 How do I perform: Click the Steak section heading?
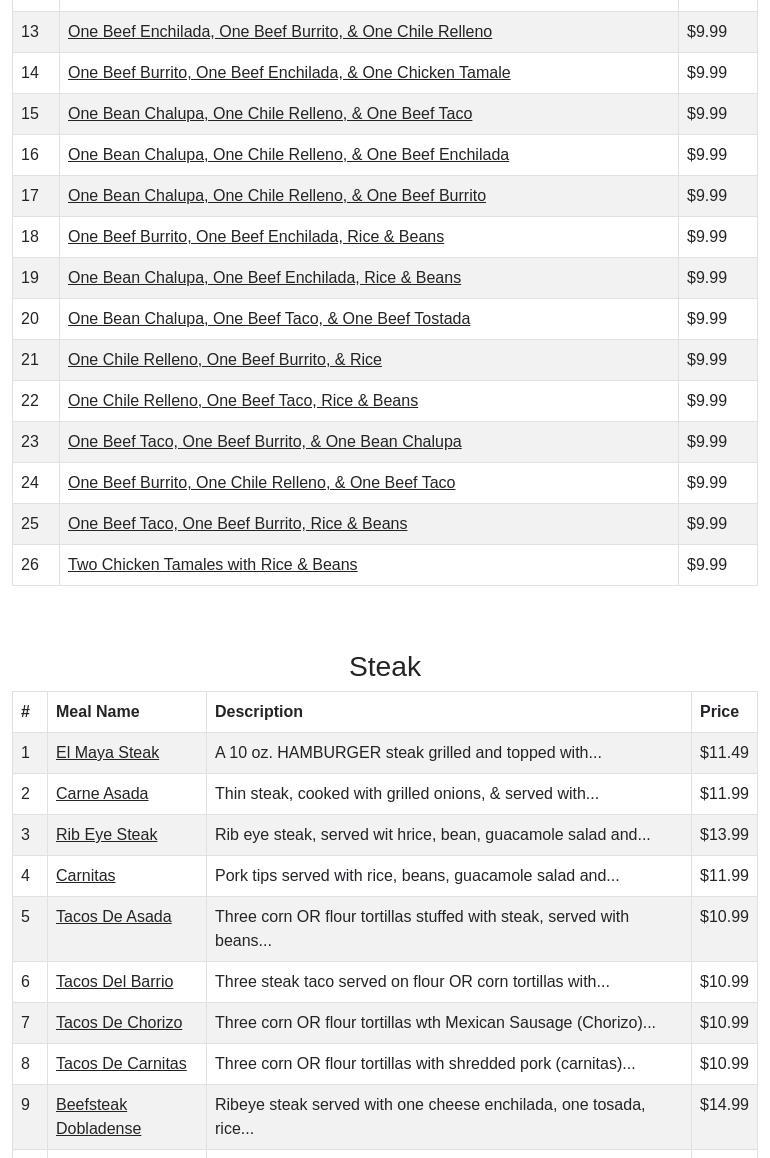click(385, 666)
